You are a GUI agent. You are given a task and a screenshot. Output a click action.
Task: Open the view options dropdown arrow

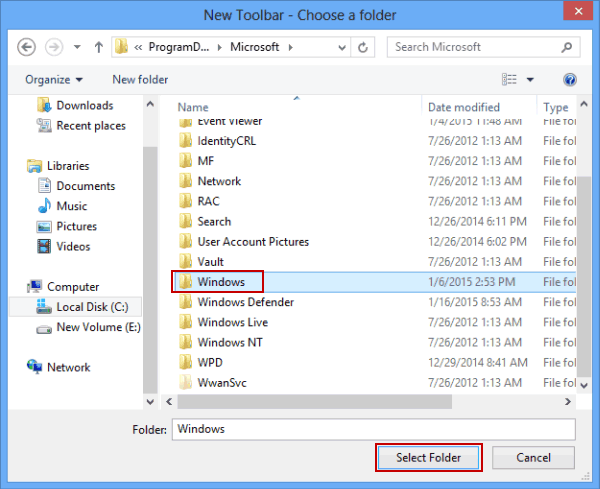530,80
